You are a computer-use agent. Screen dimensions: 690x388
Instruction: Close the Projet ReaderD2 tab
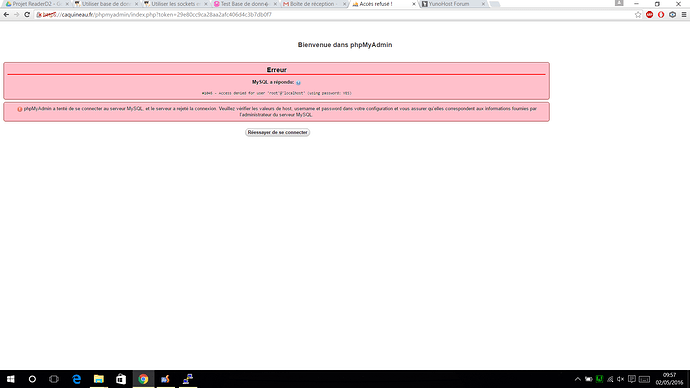click(x=67, y=4)
